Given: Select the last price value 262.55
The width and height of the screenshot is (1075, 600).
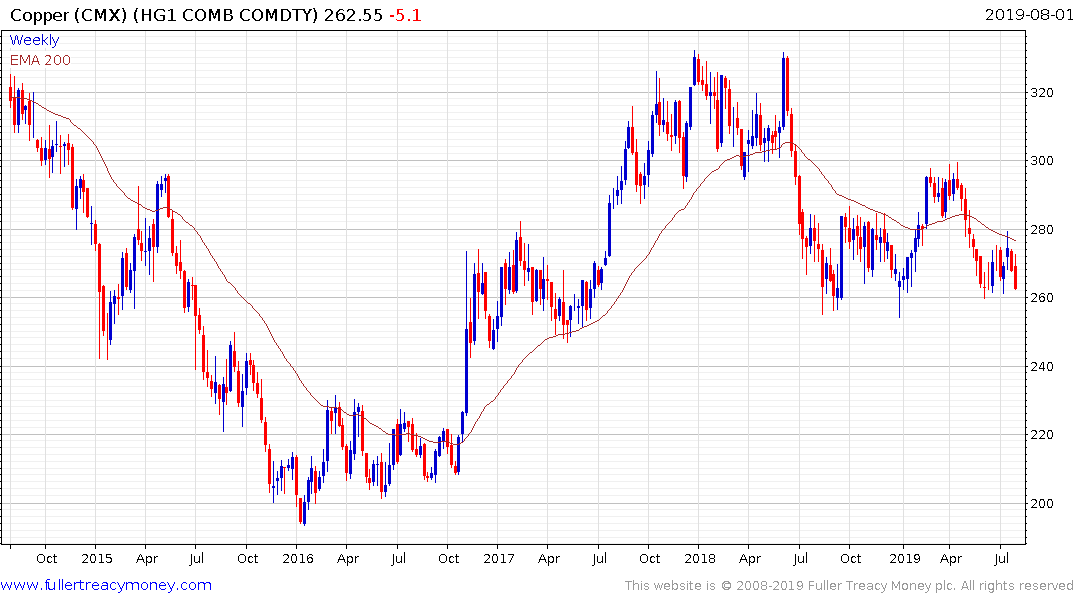Looking at the screenshot, I should [x=353, y=15].
